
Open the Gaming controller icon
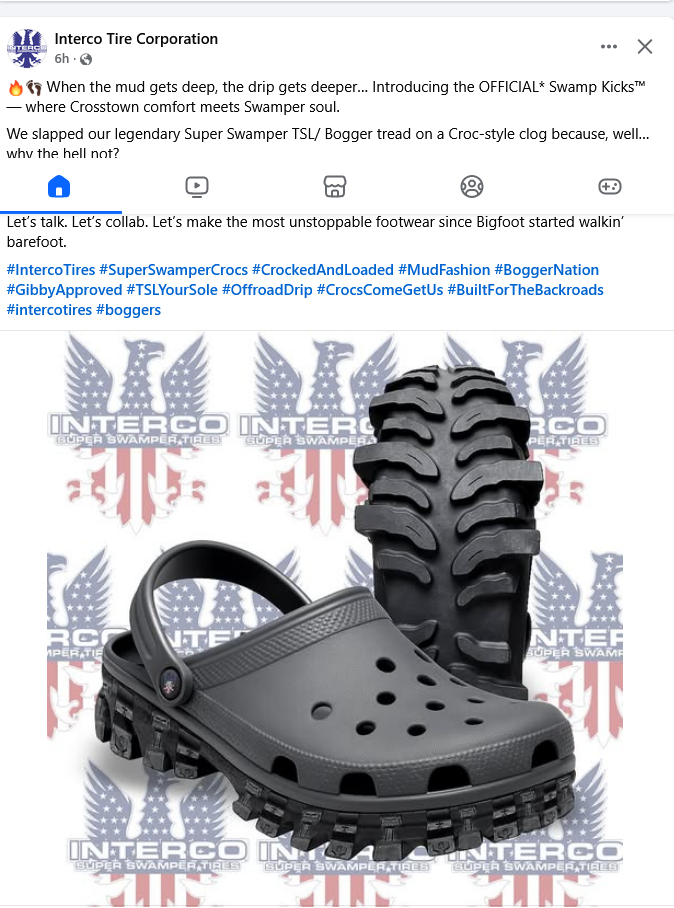coord(610,186)
